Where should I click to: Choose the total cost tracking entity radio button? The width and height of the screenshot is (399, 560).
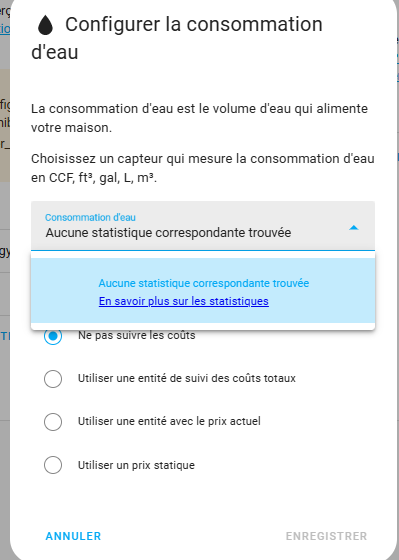53,379
